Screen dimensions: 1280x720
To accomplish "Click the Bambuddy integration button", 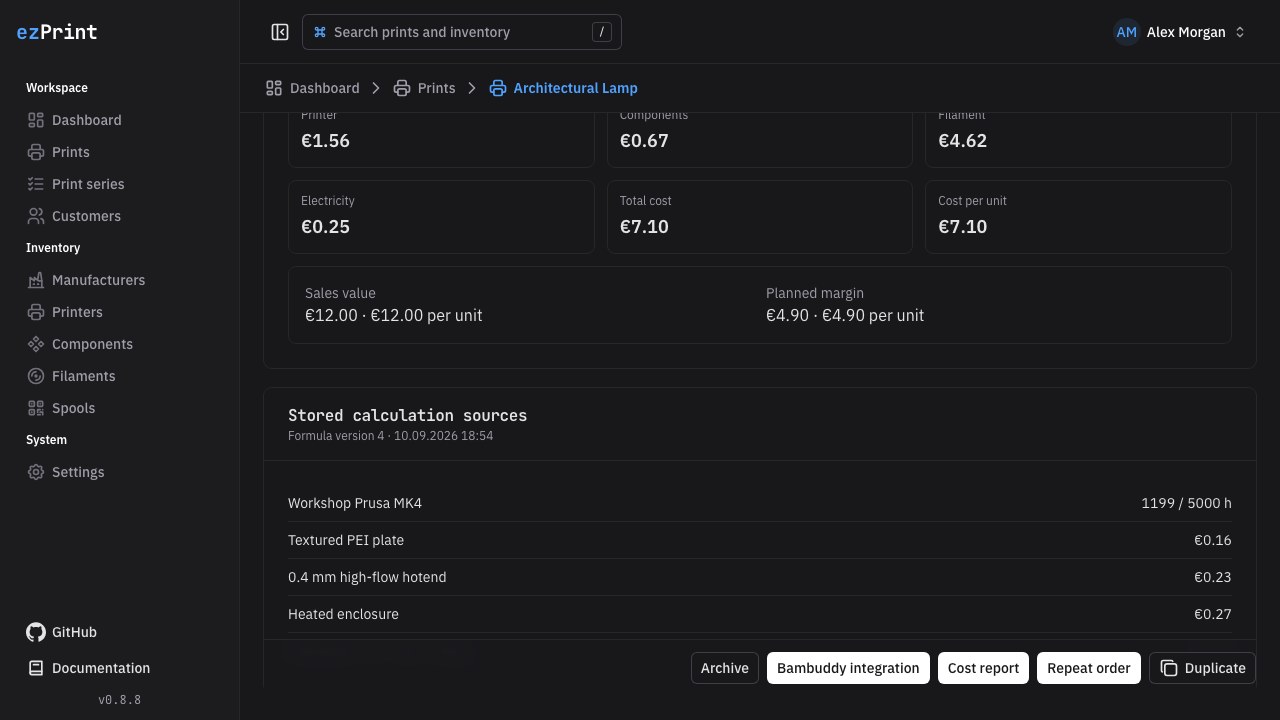I will tap(848, 668).
